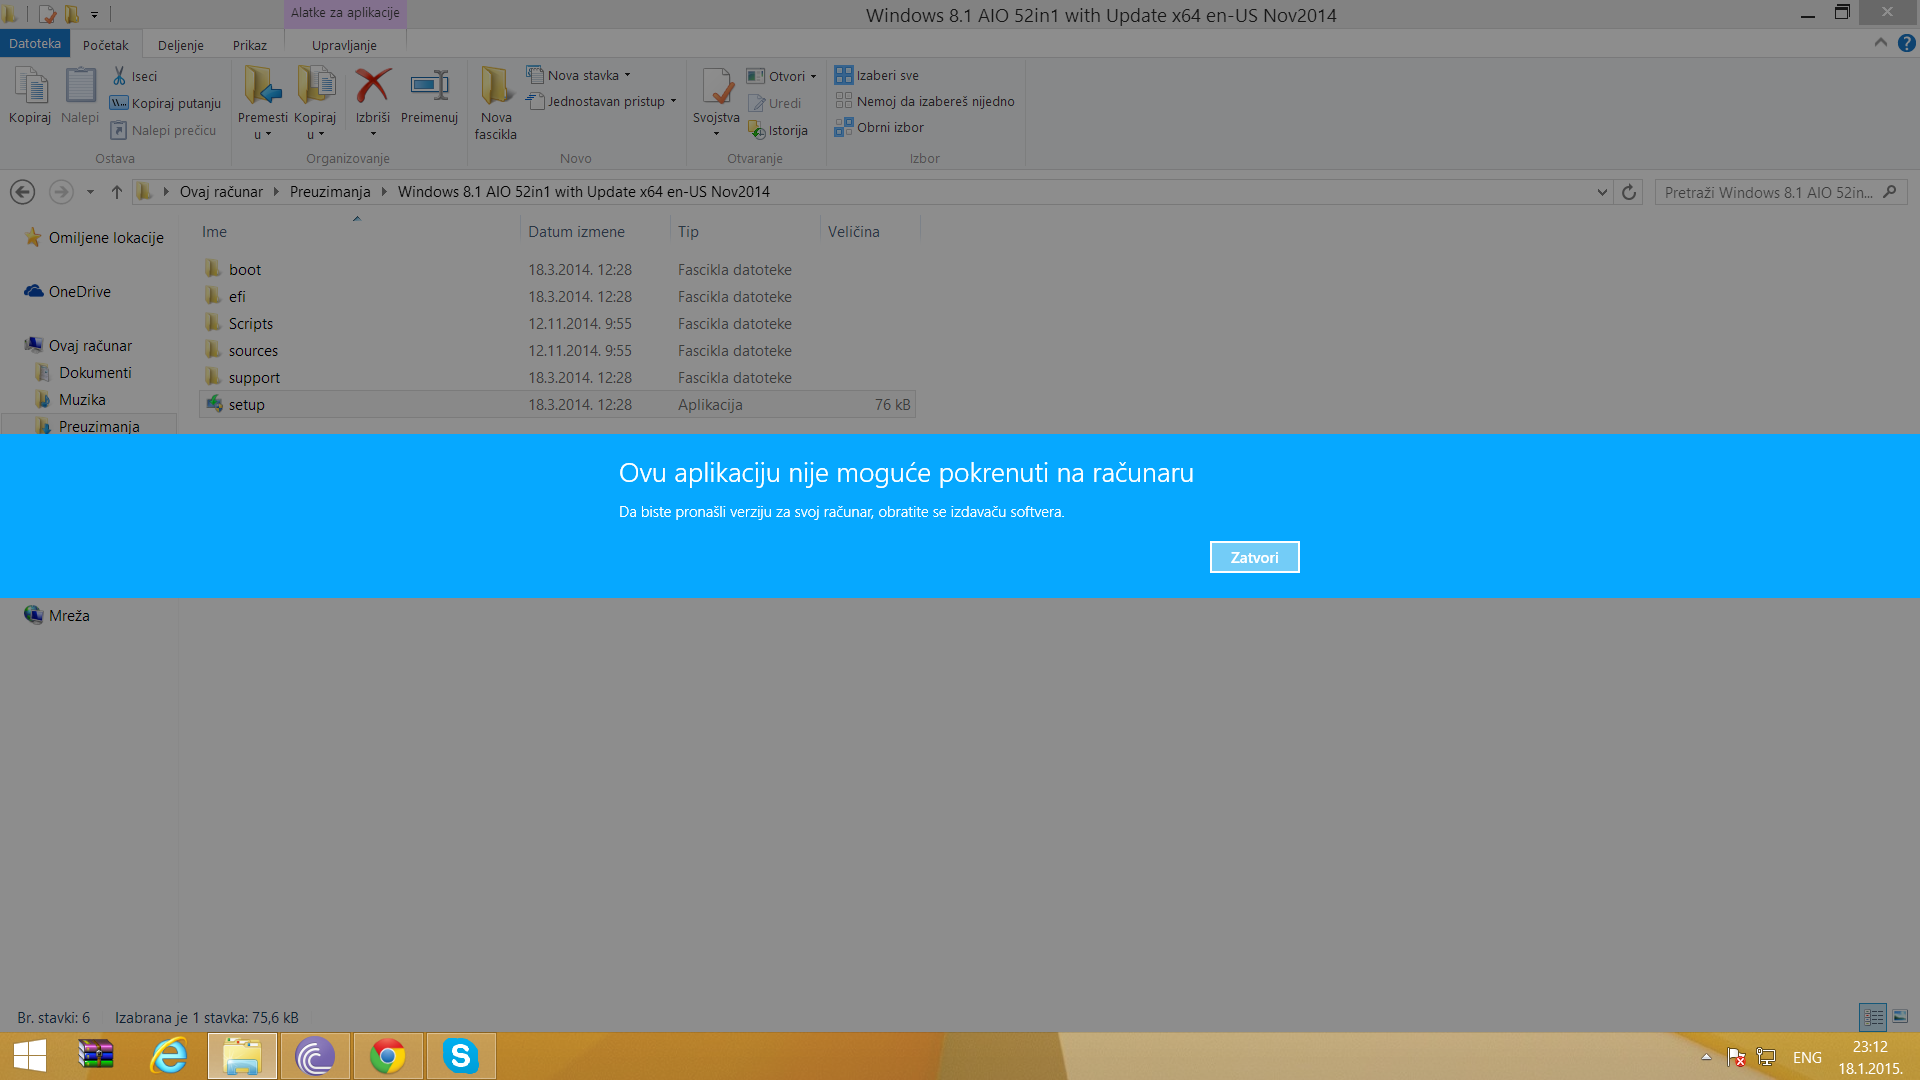Collapse the ribbon with chevron

pyautogui.click(x=1880, y=43)
